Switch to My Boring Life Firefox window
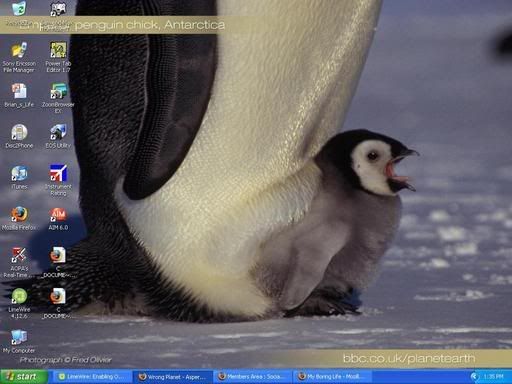This screenshot has height=384, width=512. [333, 377]
